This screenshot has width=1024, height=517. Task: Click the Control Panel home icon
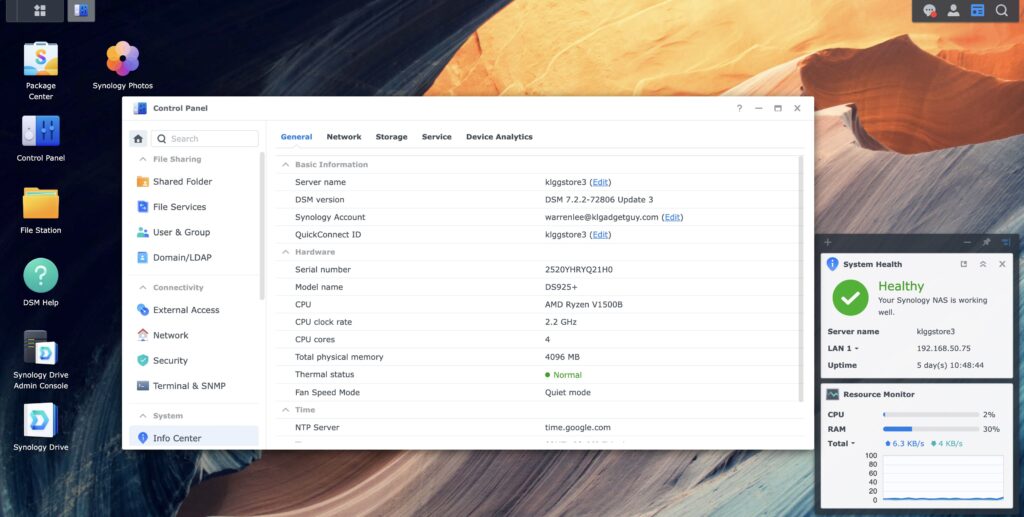click(138, 139)
